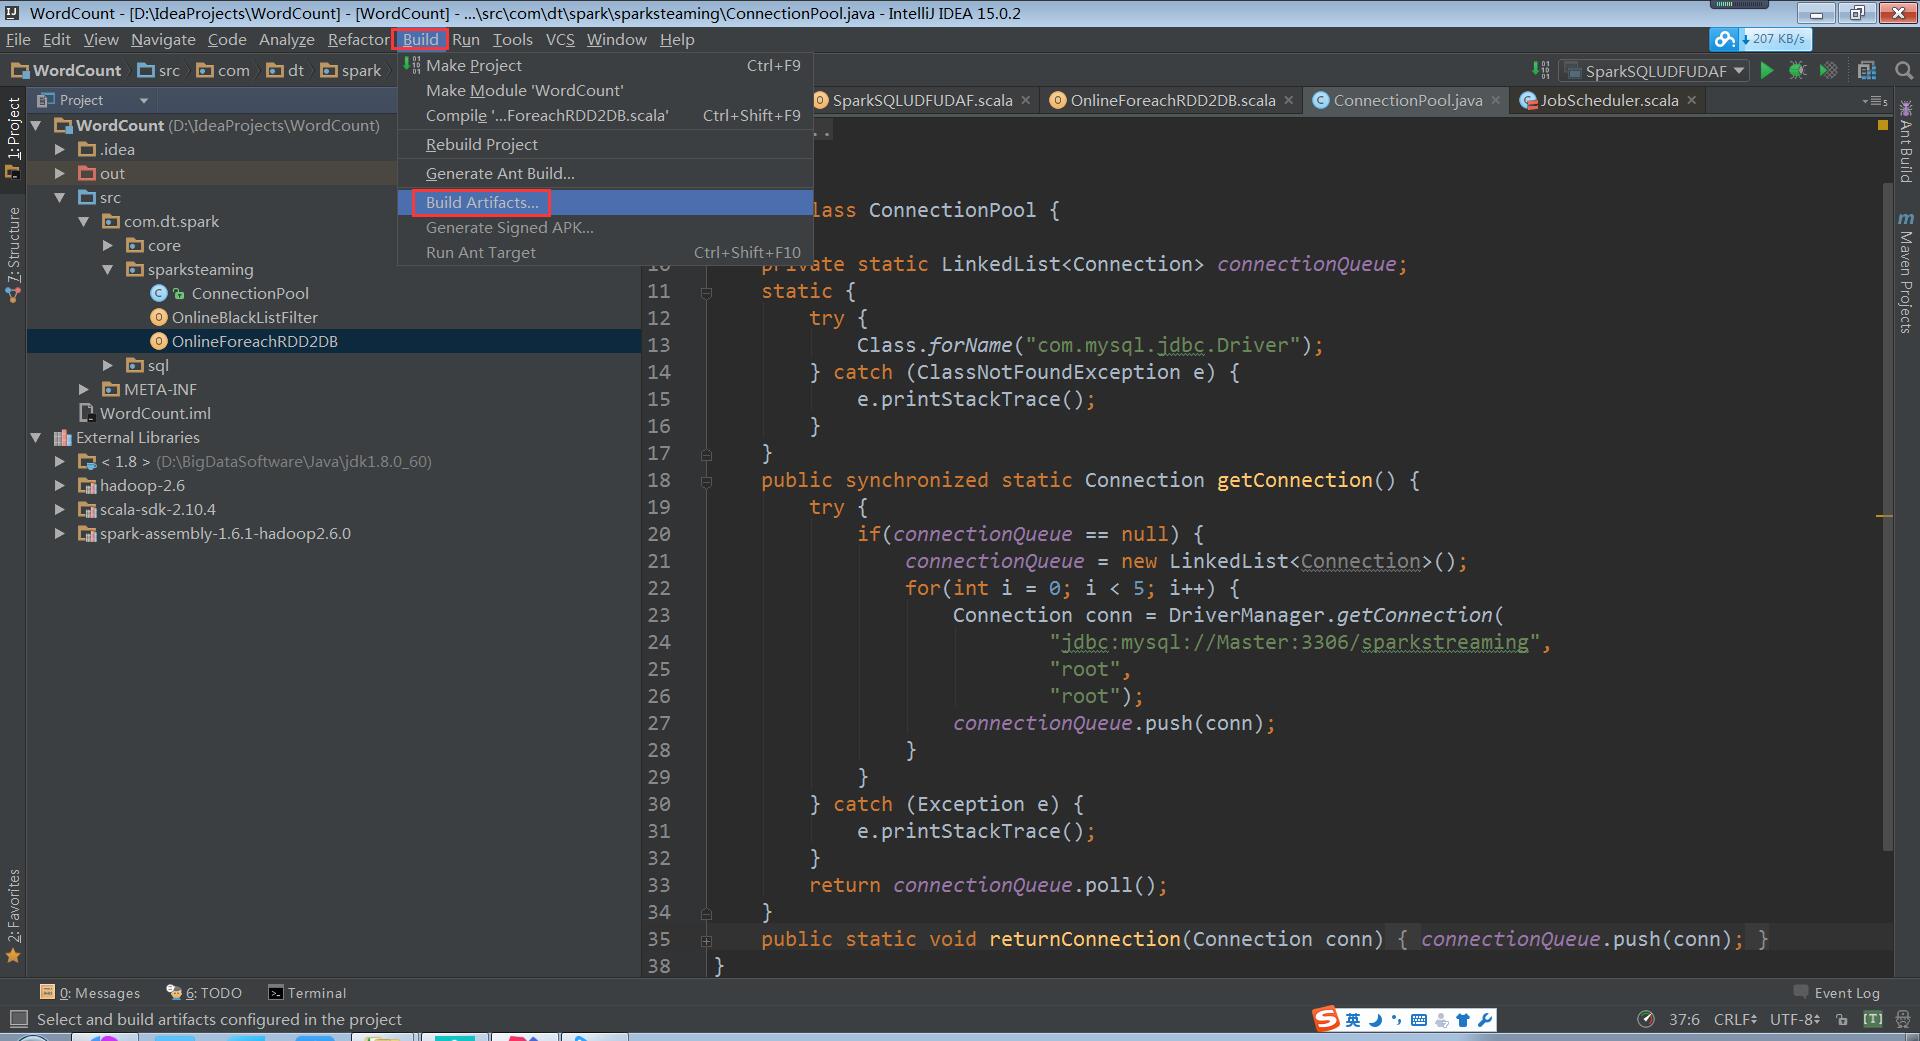The width and height of the screenshot is (1920, 1041).
Task: Open the Event Log panel
Action: tap(1836, 993)
